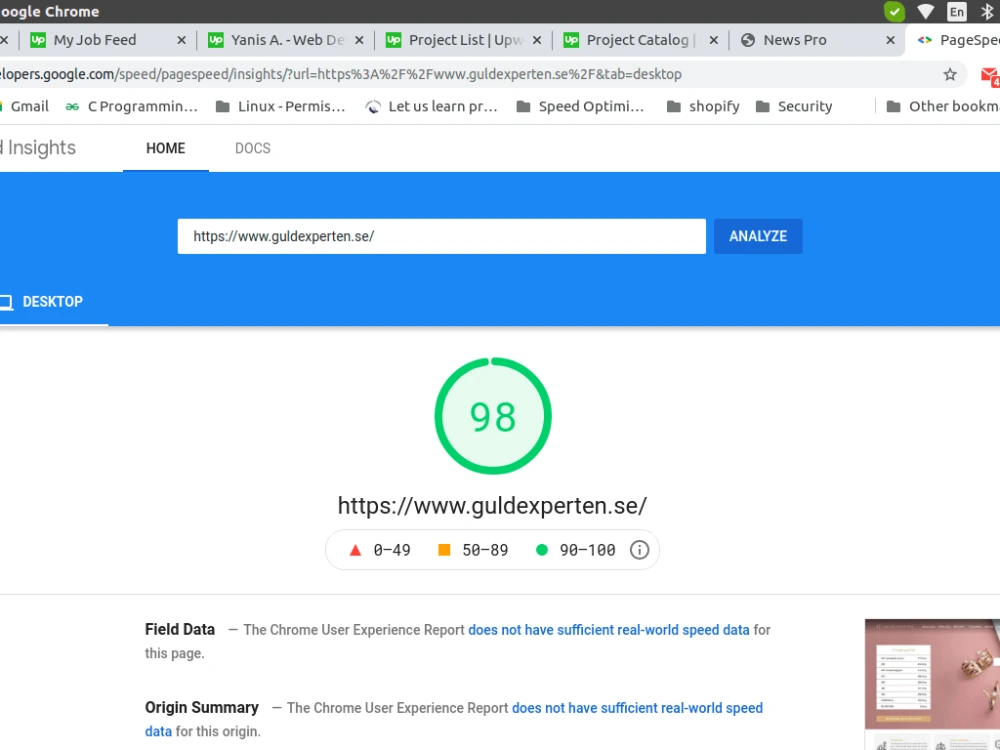Open the Linux - Permis... bookmark folder

(281, 107)
